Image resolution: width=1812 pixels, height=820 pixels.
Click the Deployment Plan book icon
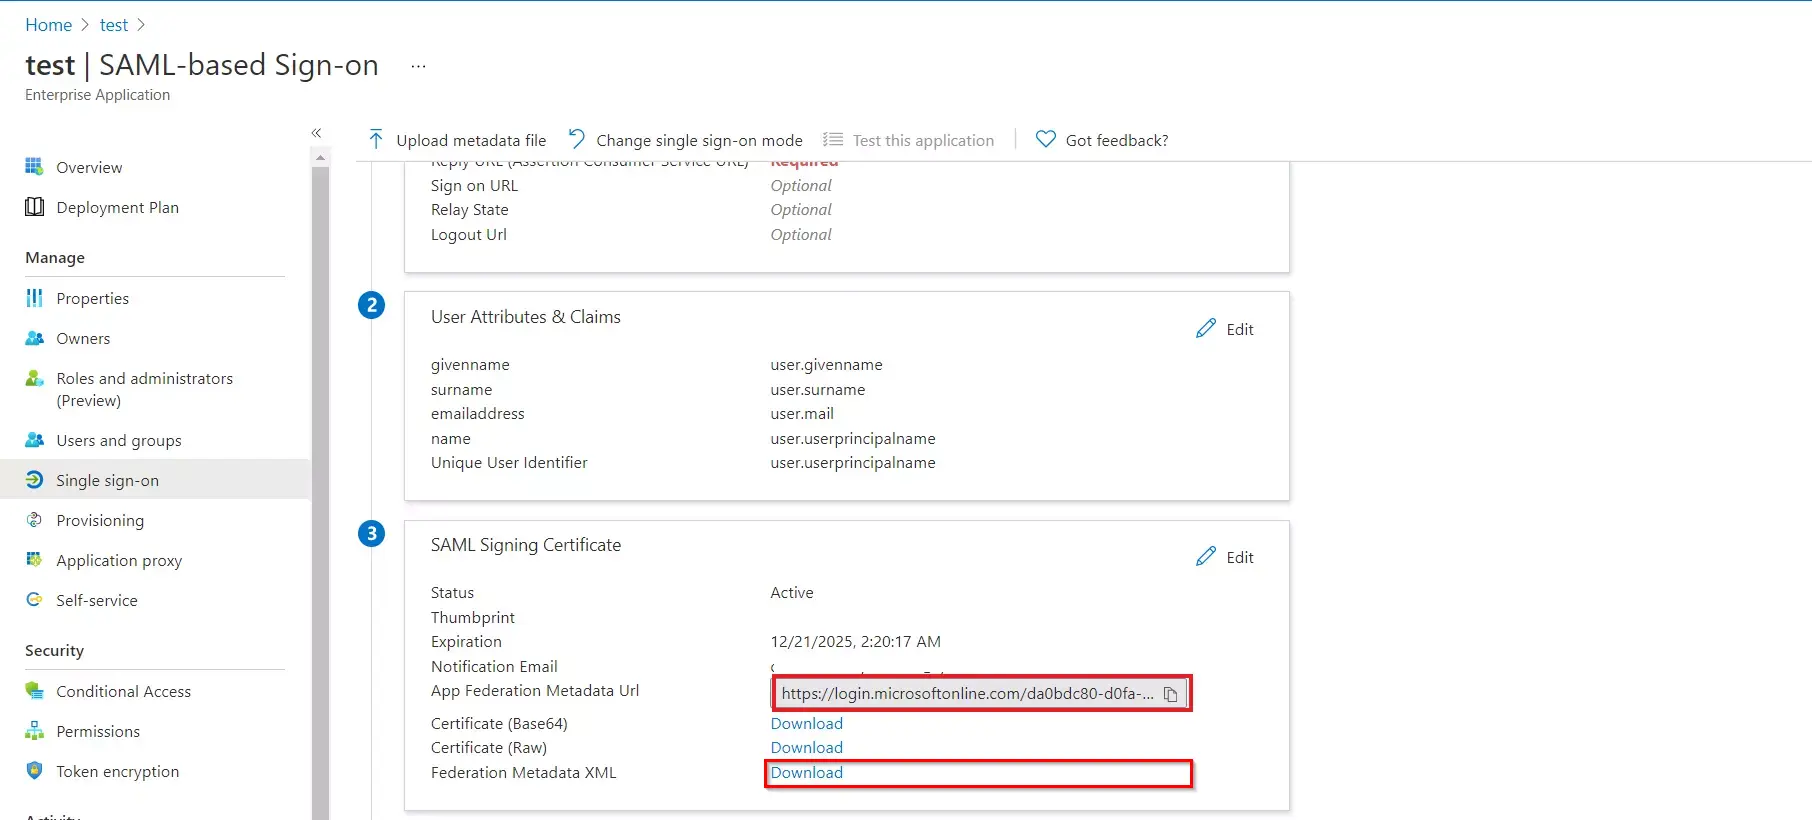(34, 207)
